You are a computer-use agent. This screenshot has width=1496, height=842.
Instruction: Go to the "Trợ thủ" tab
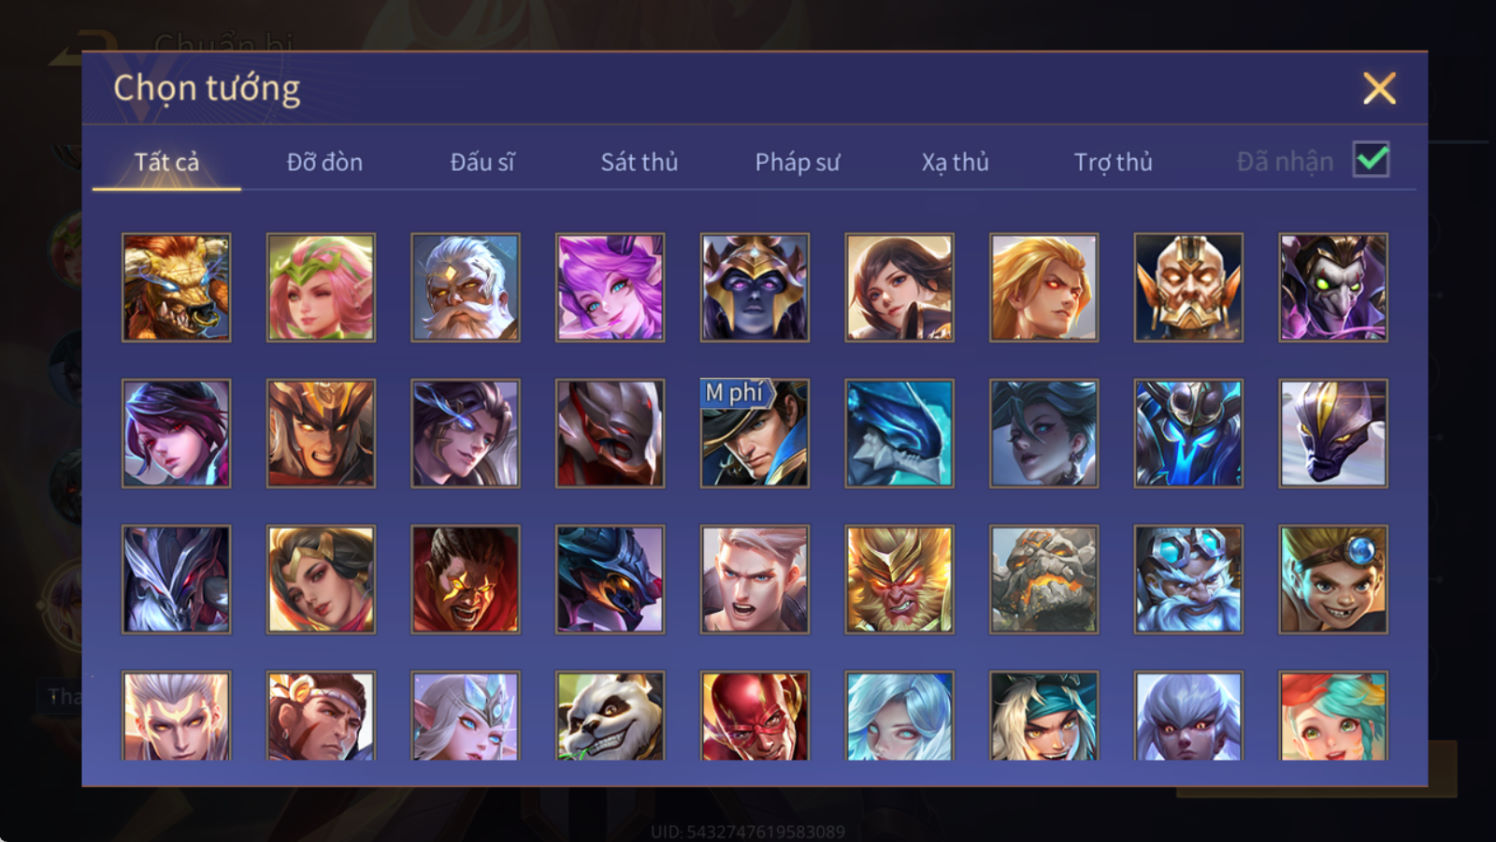(x=1113, y=162)
